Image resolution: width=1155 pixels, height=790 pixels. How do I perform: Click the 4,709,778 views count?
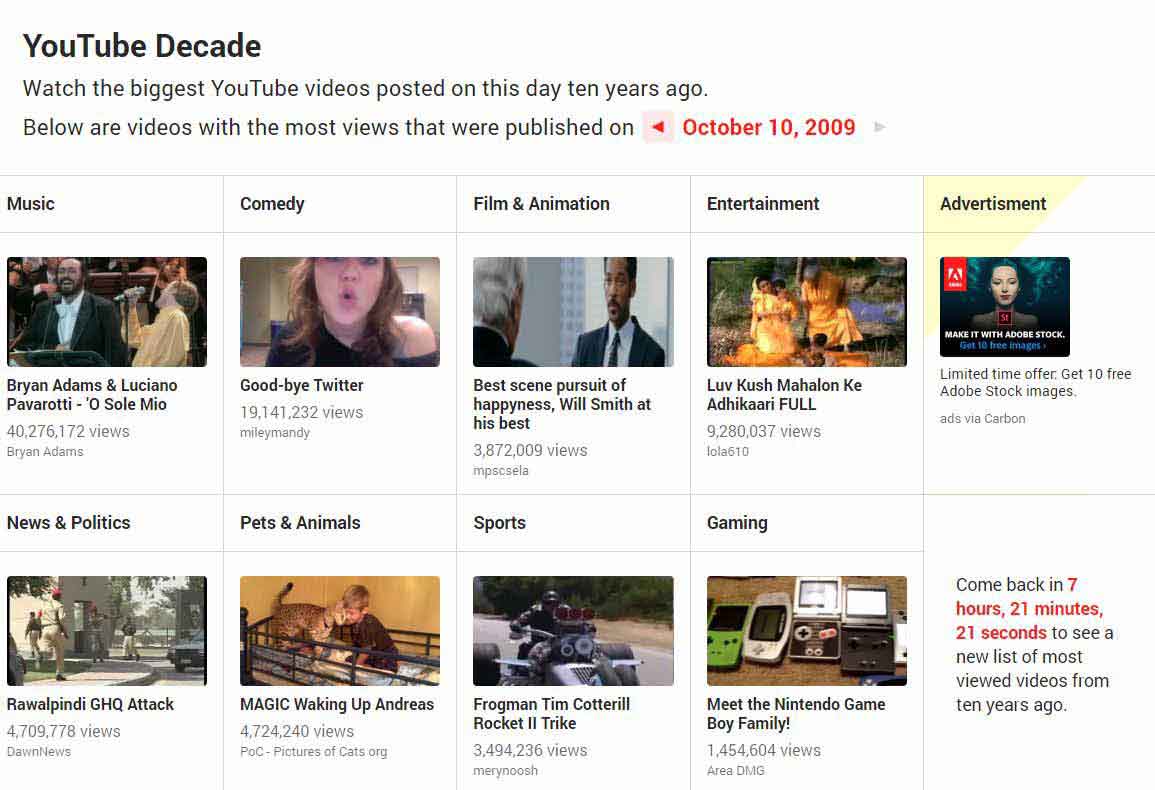[63, 731]
